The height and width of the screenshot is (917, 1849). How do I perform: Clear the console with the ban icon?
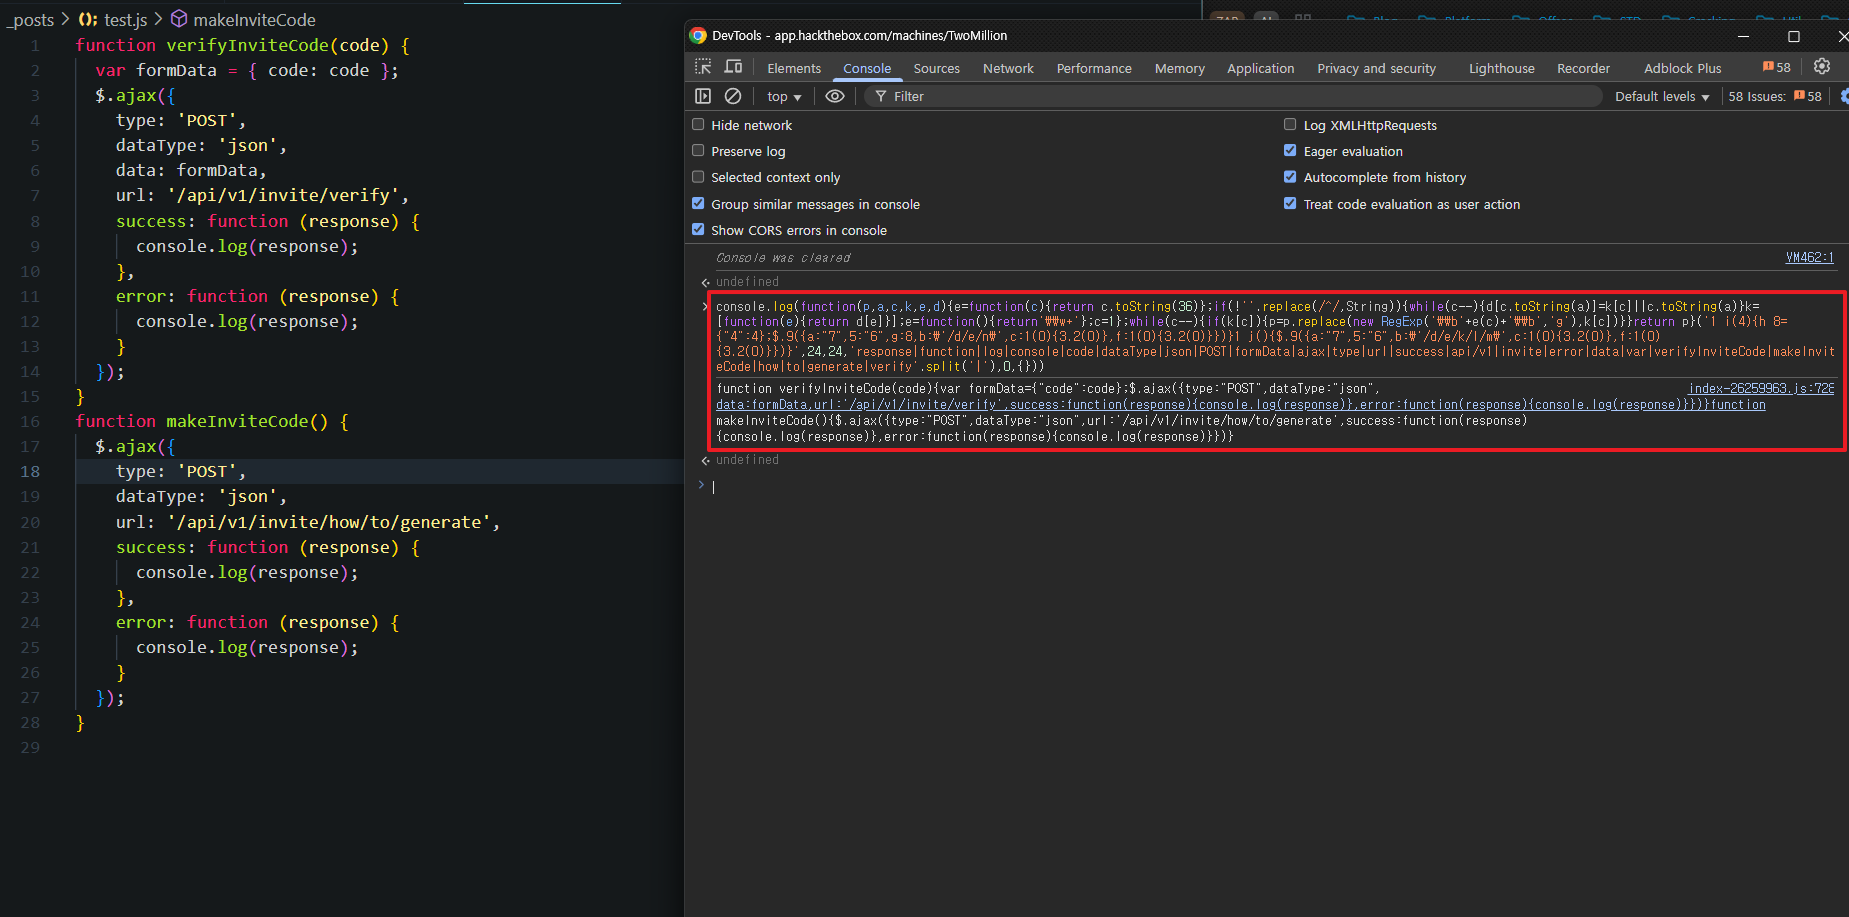(733, 96)
